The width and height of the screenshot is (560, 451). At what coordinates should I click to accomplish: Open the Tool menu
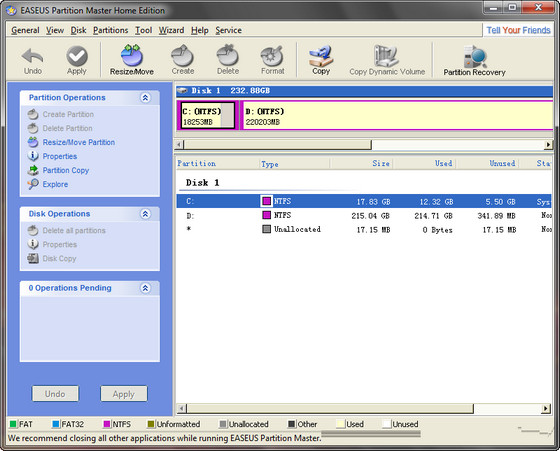point(144,30)
